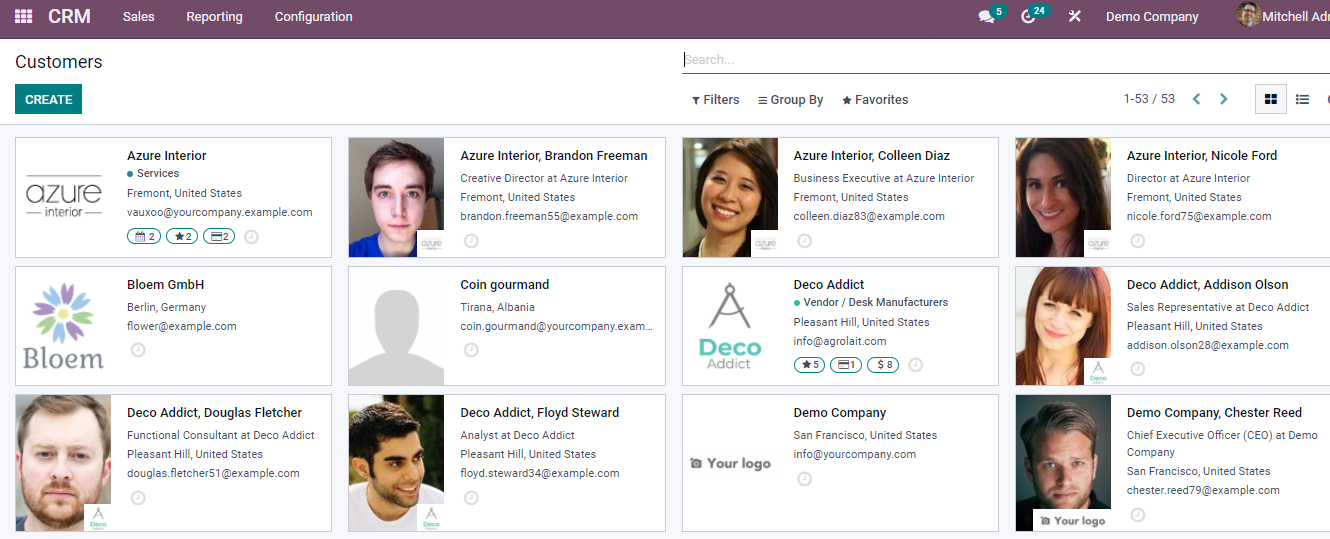The width and height of the screenshot is (1330, 539).
Task: Click email info@yourcompany.com
Action: (x=855, y=455)
